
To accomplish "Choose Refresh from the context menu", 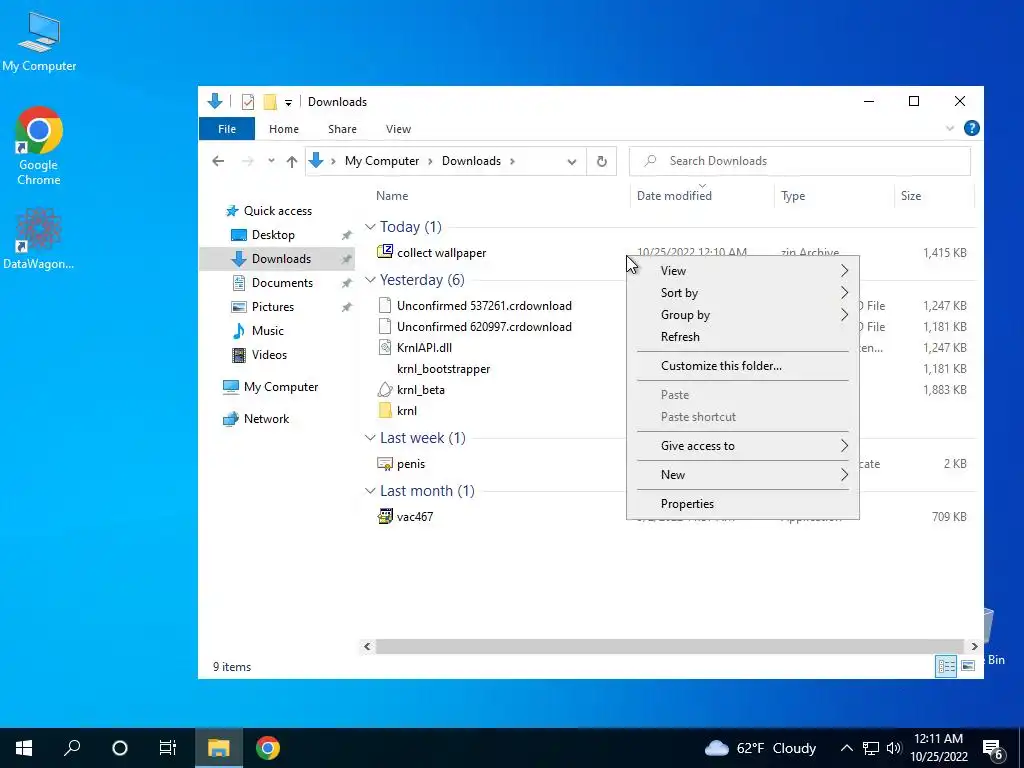I will click(x=743, y=337).
